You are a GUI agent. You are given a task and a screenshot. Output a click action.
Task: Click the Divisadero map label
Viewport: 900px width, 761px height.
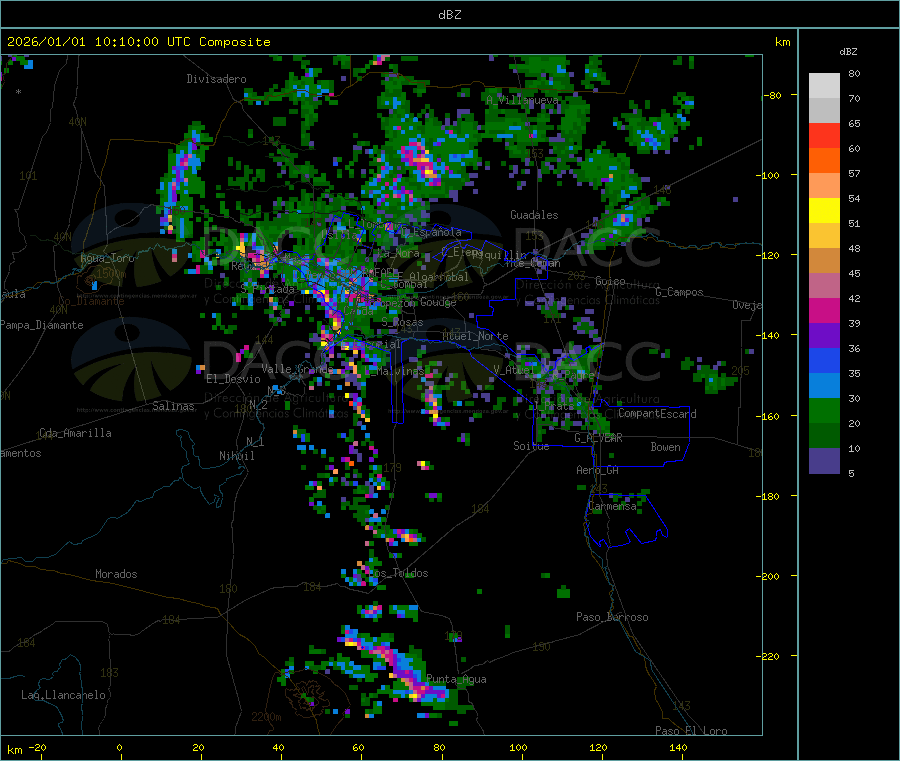coord(216,79)
